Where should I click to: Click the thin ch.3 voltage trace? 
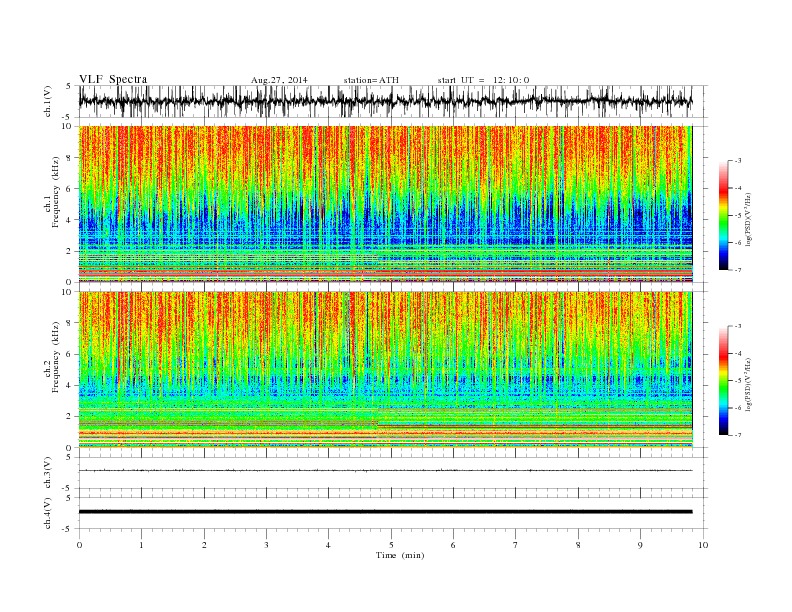[385, 471]
